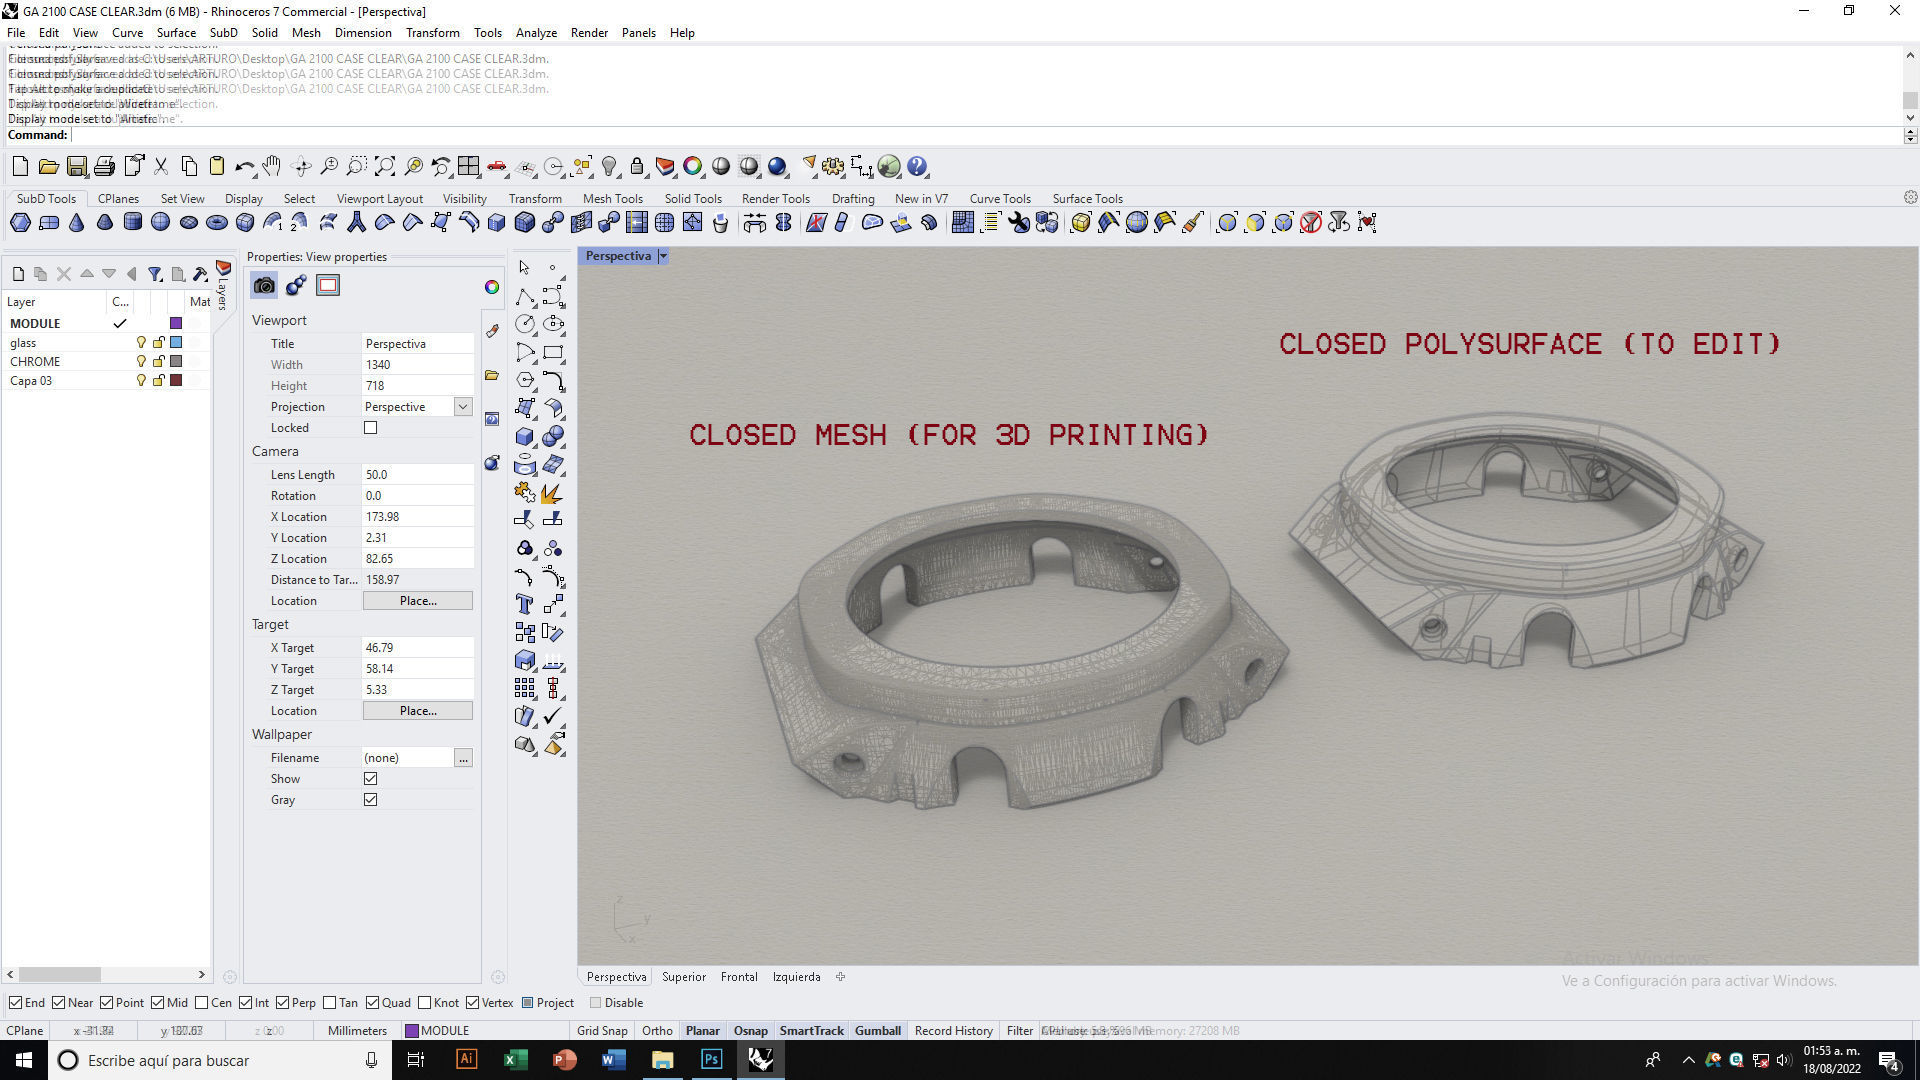
Task: Click the camera View properties icon
Action: [x=264, y=286]
